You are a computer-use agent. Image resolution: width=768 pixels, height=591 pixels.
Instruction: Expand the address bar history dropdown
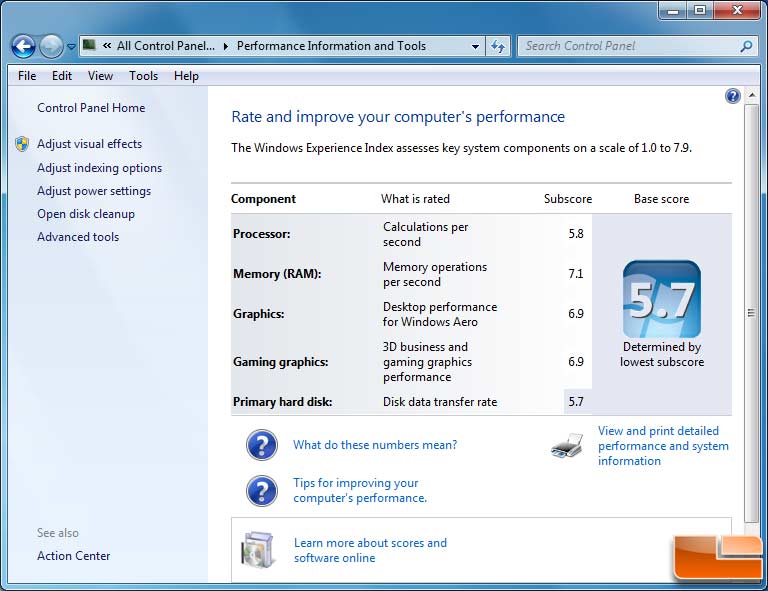[475, 46]
